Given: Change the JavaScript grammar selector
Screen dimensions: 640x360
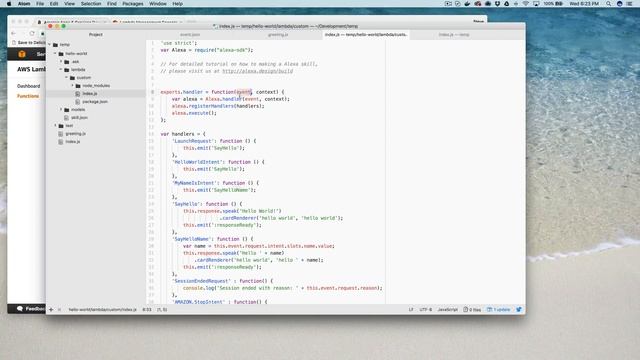Looking at the screenshot, I should [x=448, y=309].
